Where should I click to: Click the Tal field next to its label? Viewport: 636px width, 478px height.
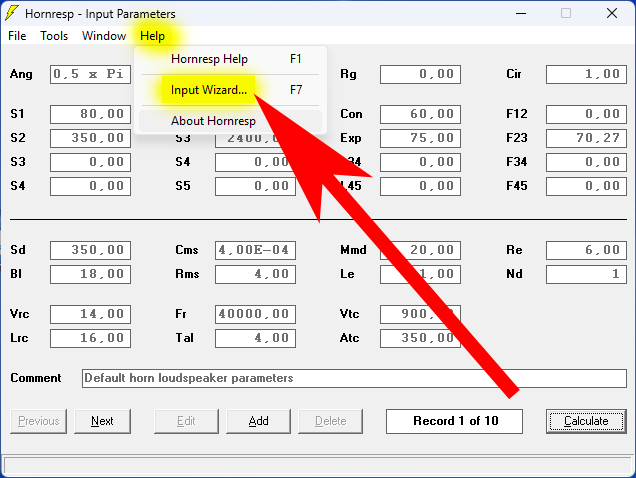pos(255,338)
